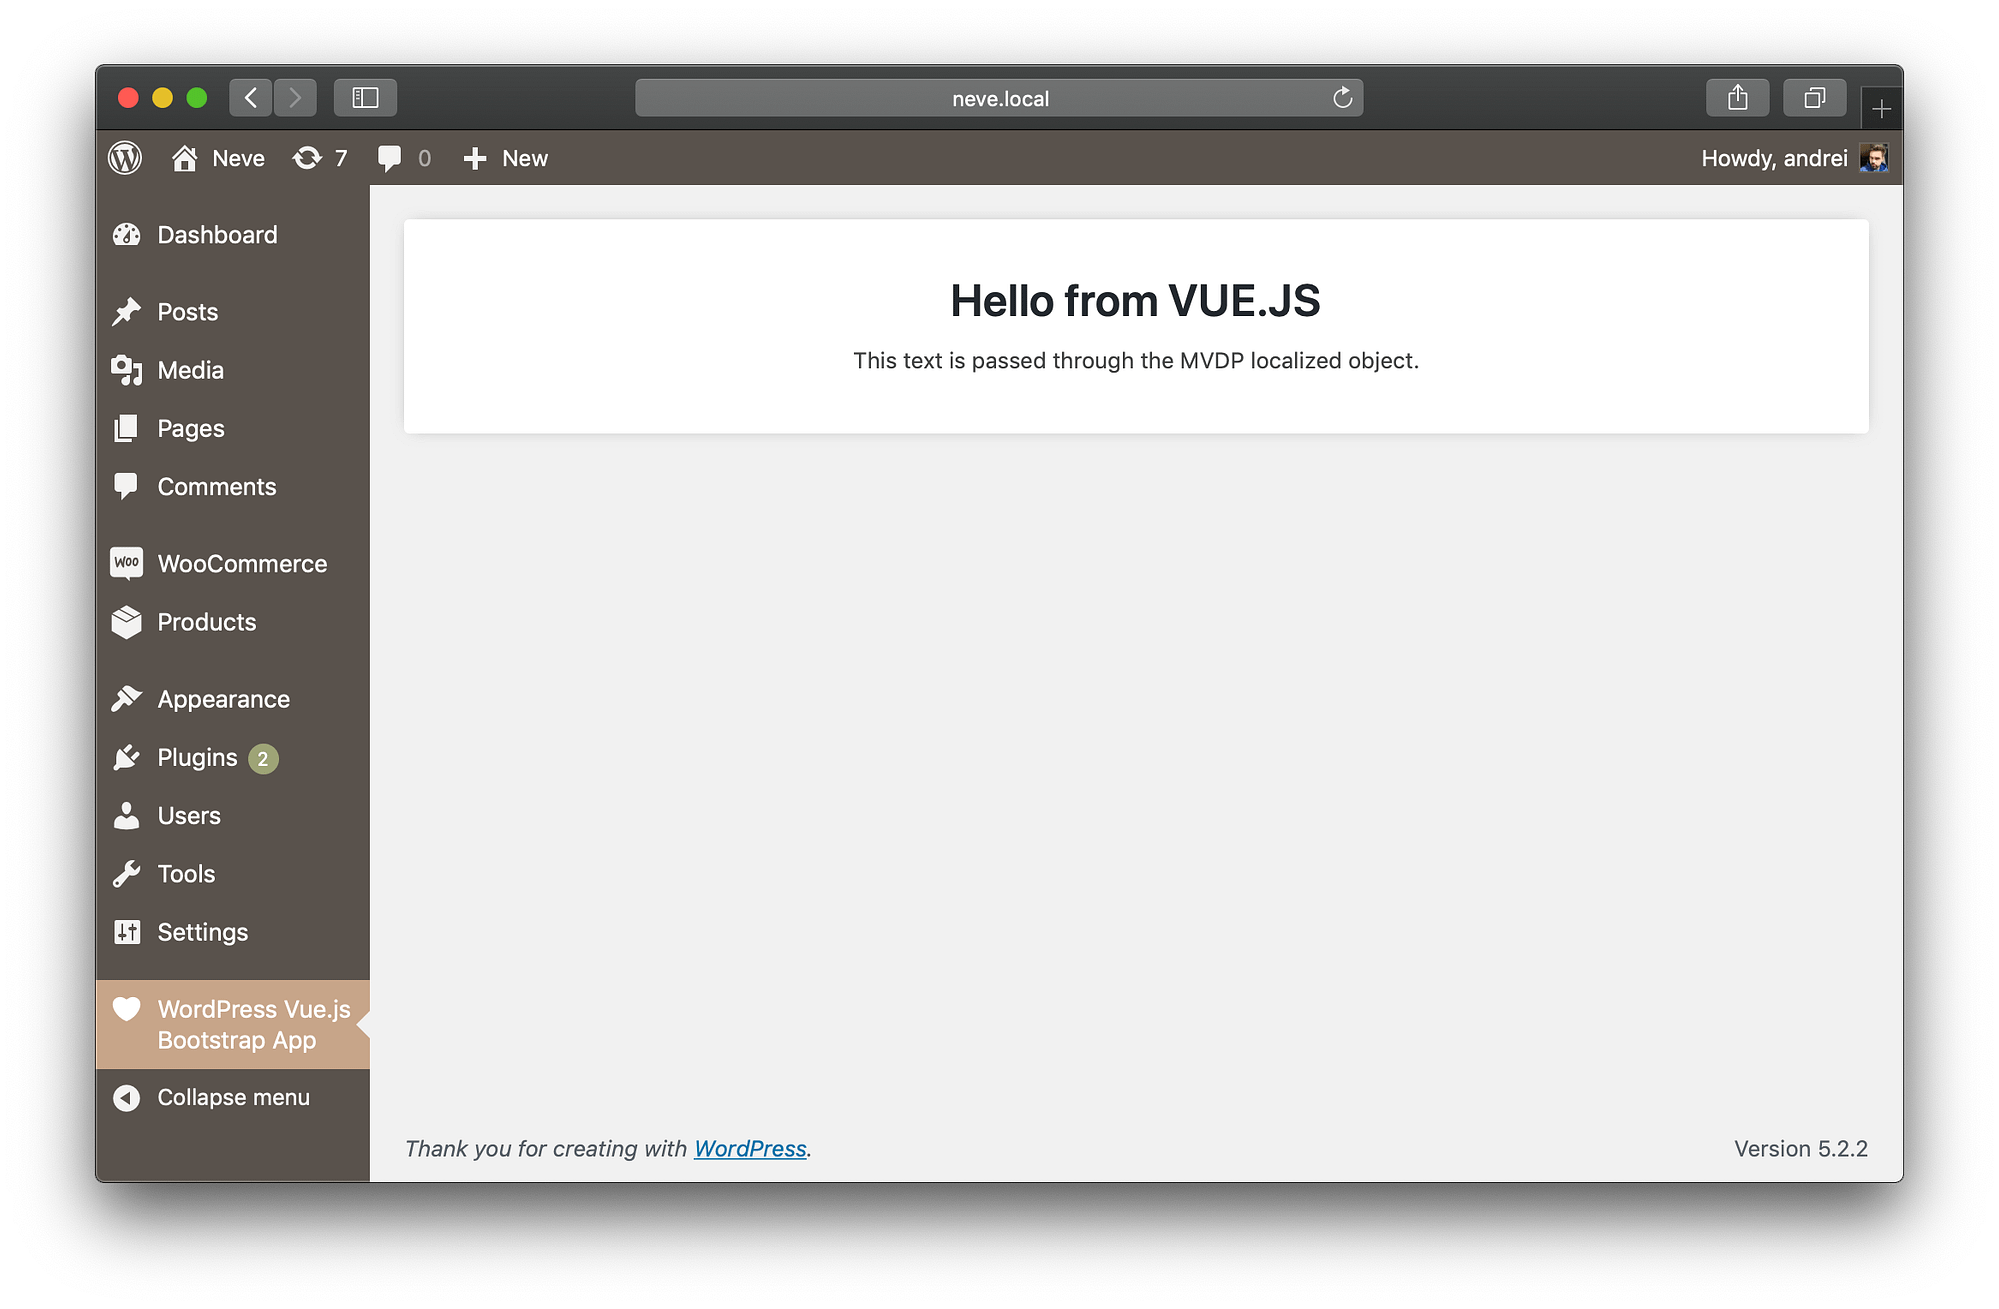Go to the Dashboard menu
This screenshot has height=1309, width=1999.
click(x=217, y=235)
